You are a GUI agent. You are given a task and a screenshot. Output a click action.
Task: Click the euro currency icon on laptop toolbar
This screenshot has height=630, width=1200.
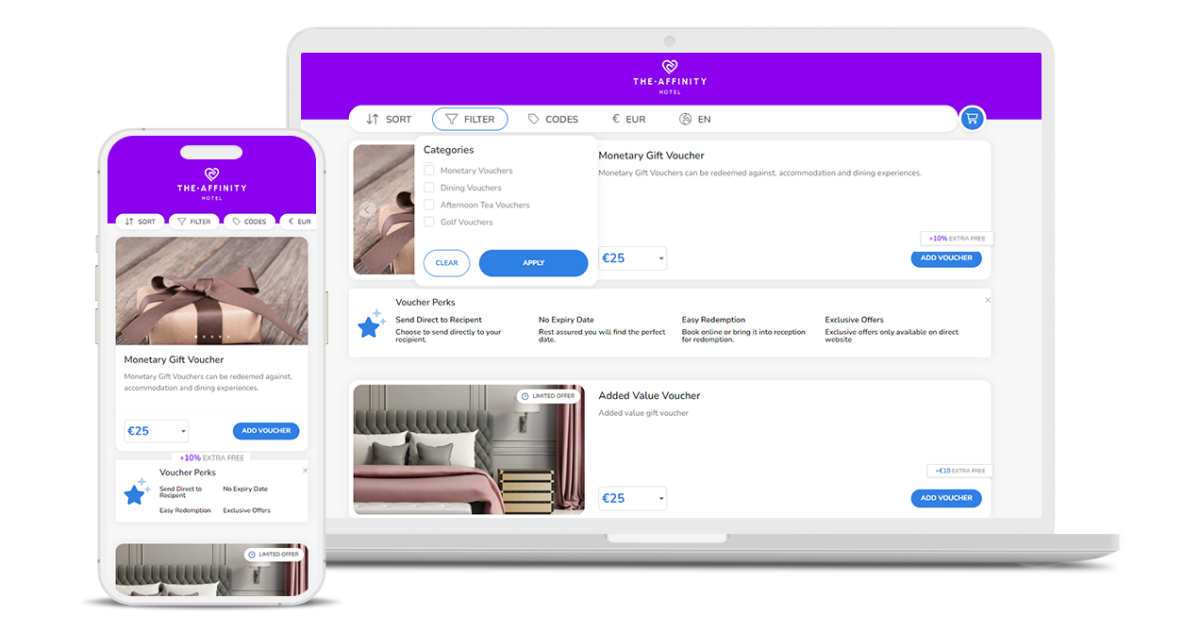click(616, 119)
